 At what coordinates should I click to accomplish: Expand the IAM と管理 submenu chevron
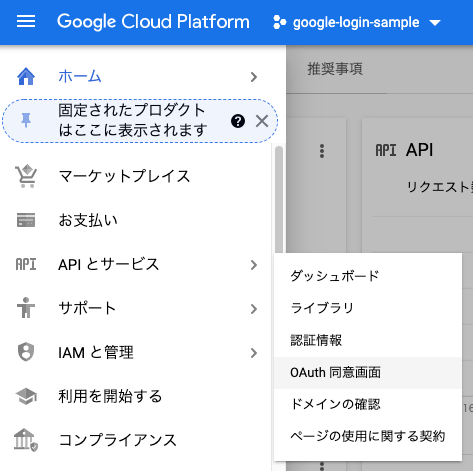254,353
